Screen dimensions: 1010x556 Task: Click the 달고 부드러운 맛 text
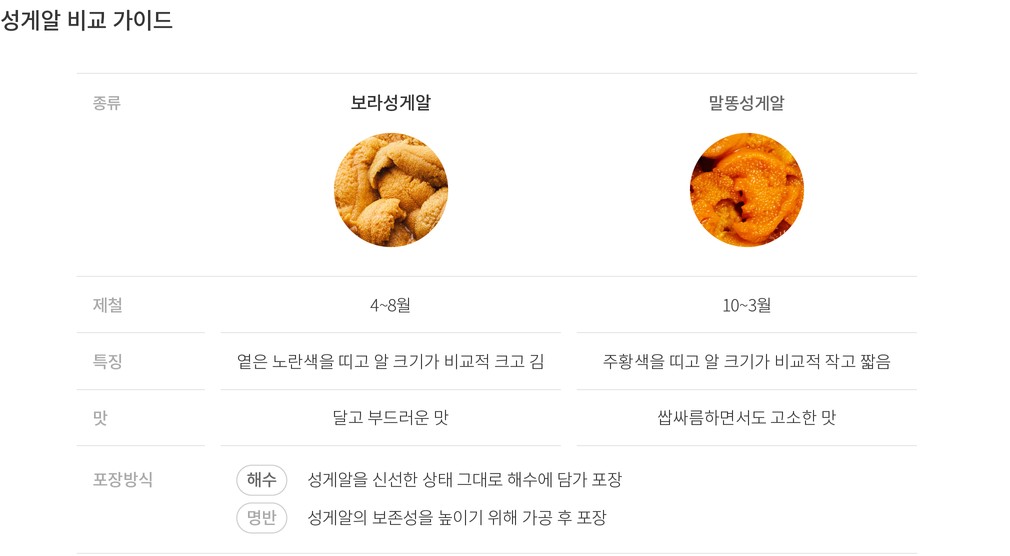[391, 418]
